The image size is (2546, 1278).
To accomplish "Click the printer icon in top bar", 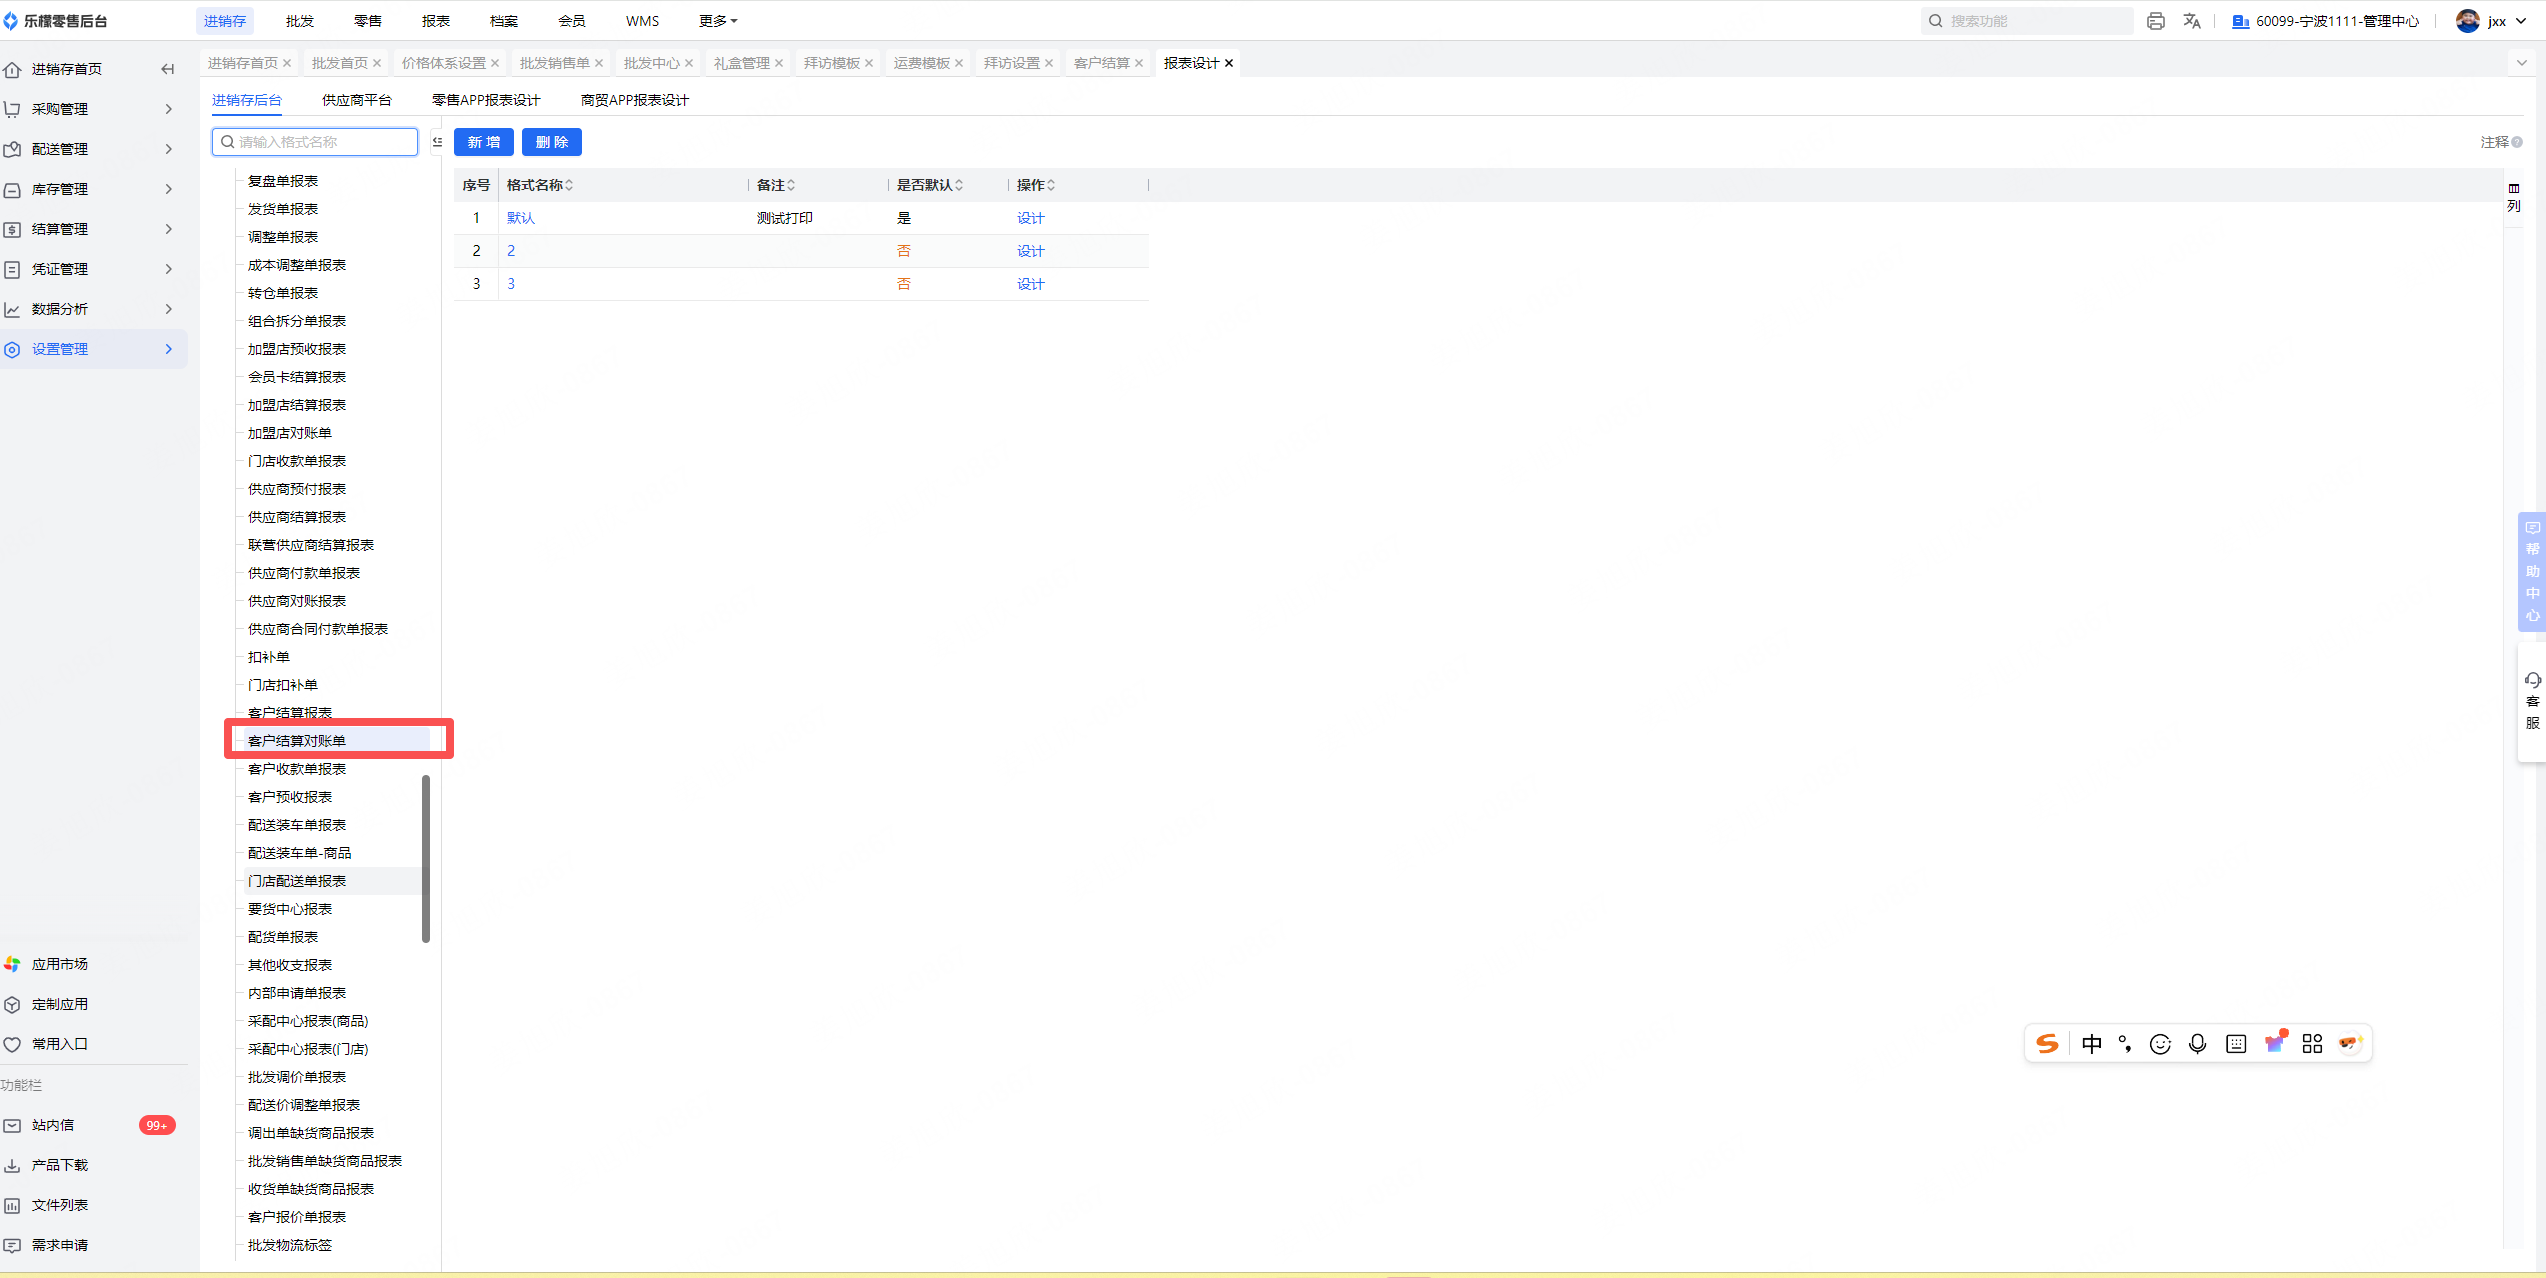I will click(2155, 21).
